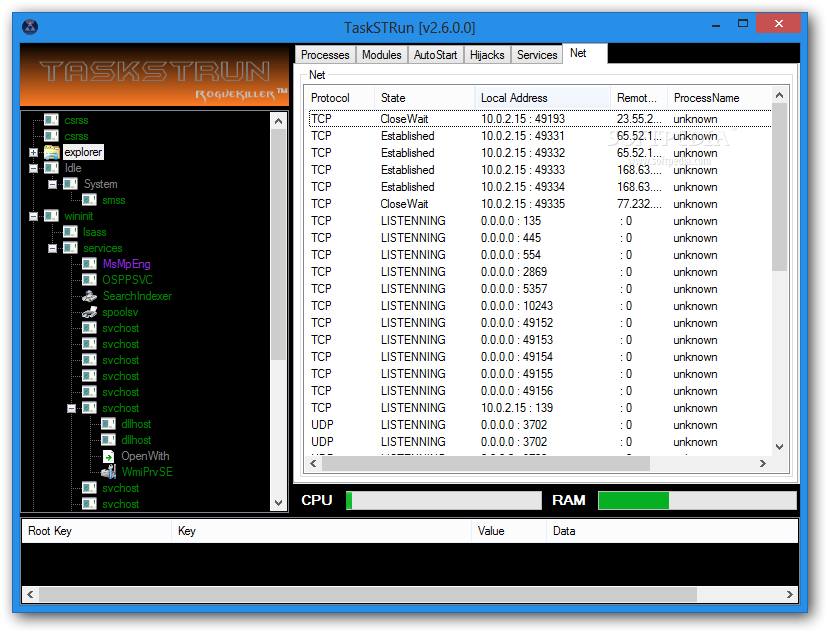Viewport: 828px width, 633px height.
Task: Sort by Protocol column header
Action: click(340, 98)
